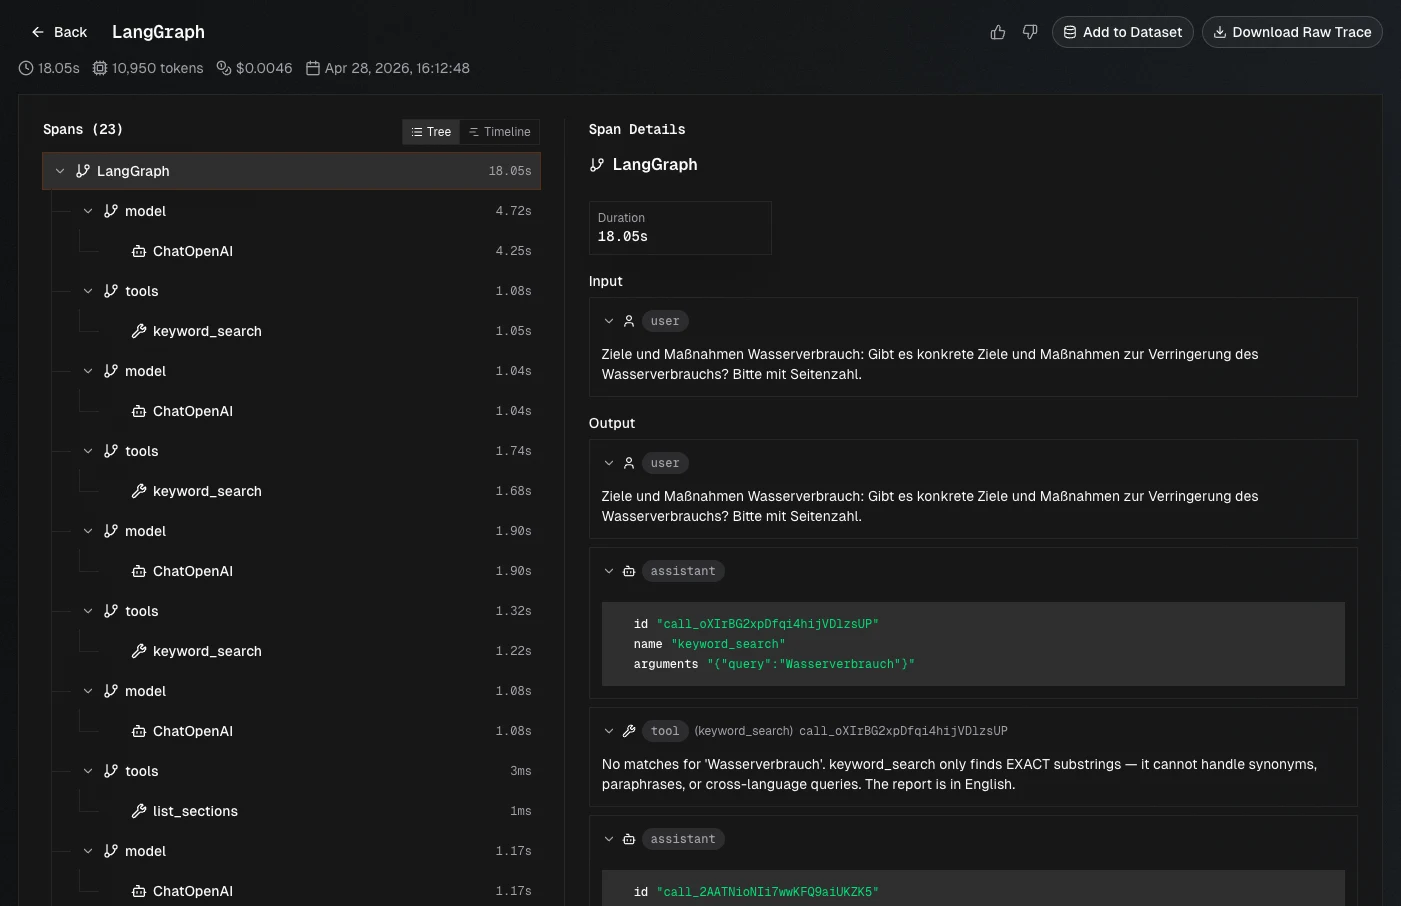Click the Download Raw Trace button
Viewport: 1401px width, 906px height.
point(1292,32)
